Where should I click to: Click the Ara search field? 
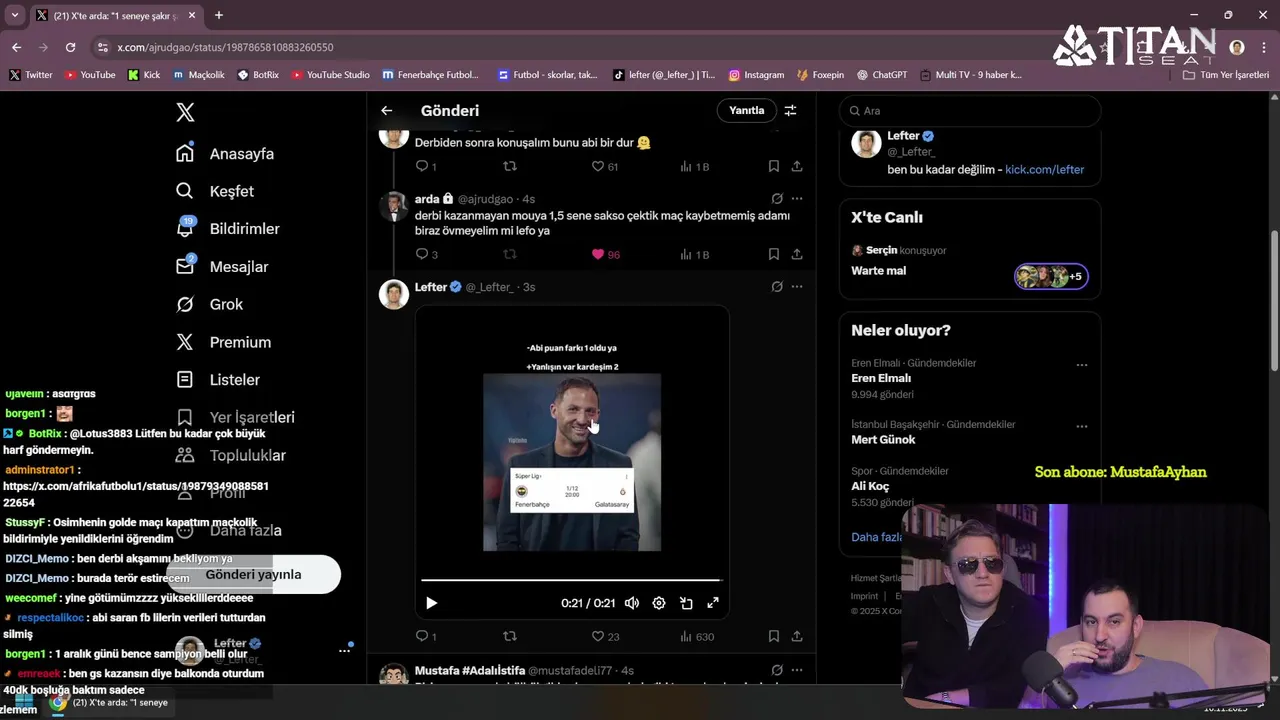[x=970, y=111]
